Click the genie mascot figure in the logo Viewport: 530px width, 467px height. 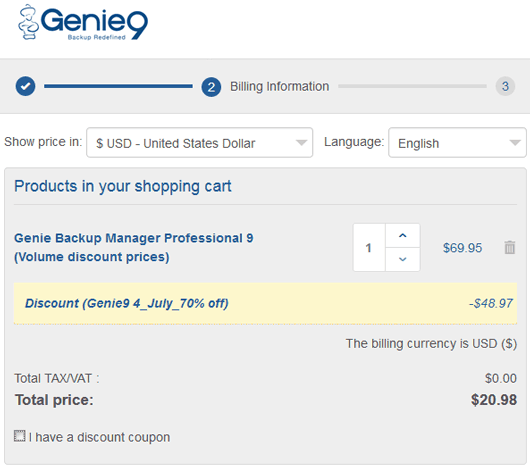[x=28, y=22]
